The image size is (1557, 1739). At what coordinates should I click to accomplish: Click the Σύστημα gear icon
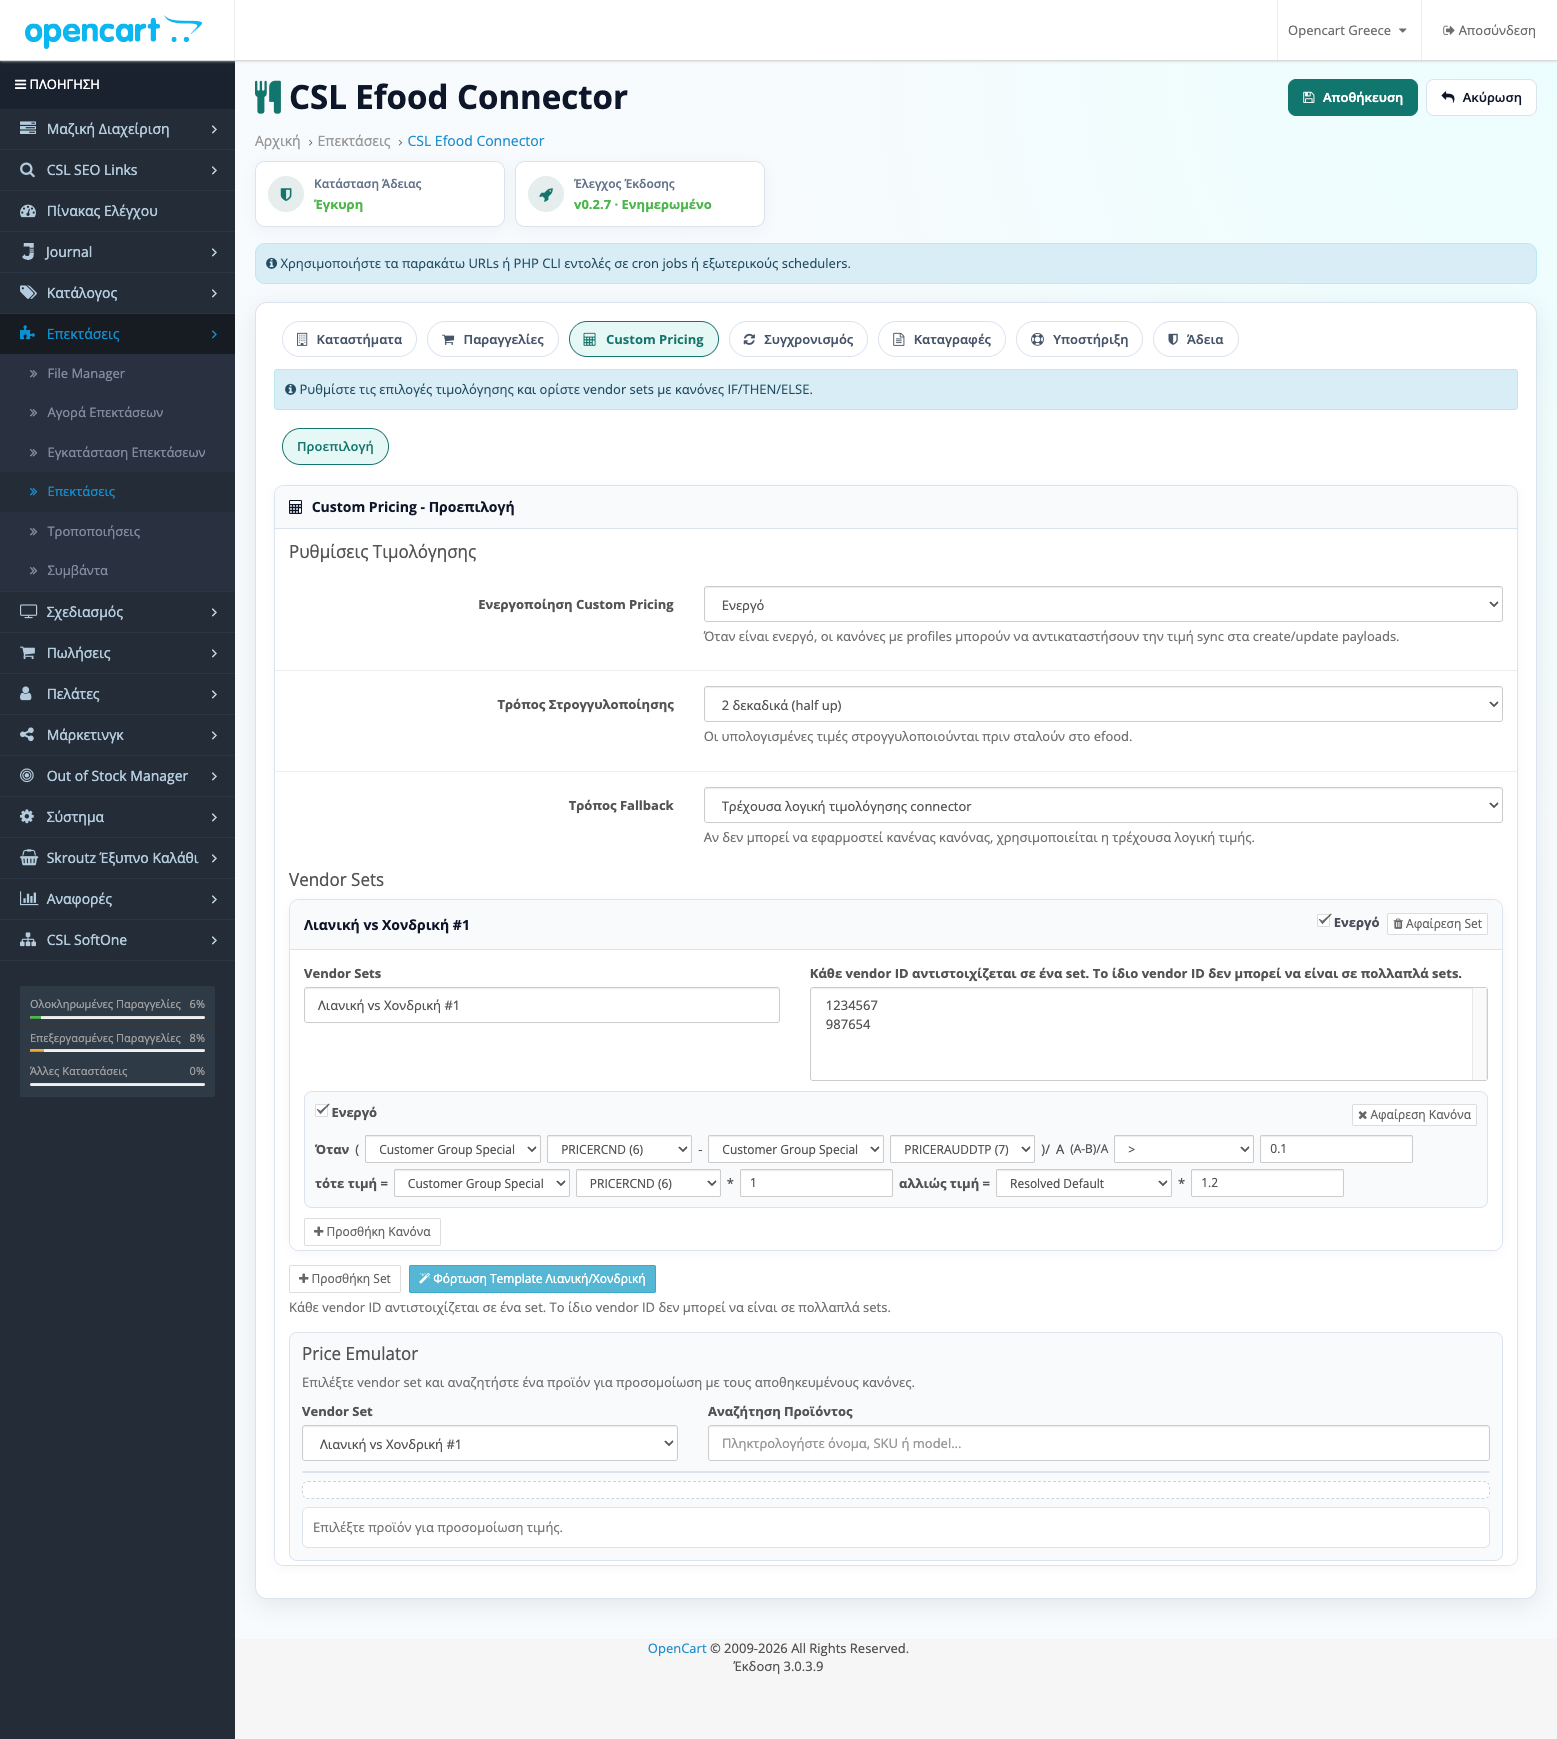[28, 817]
